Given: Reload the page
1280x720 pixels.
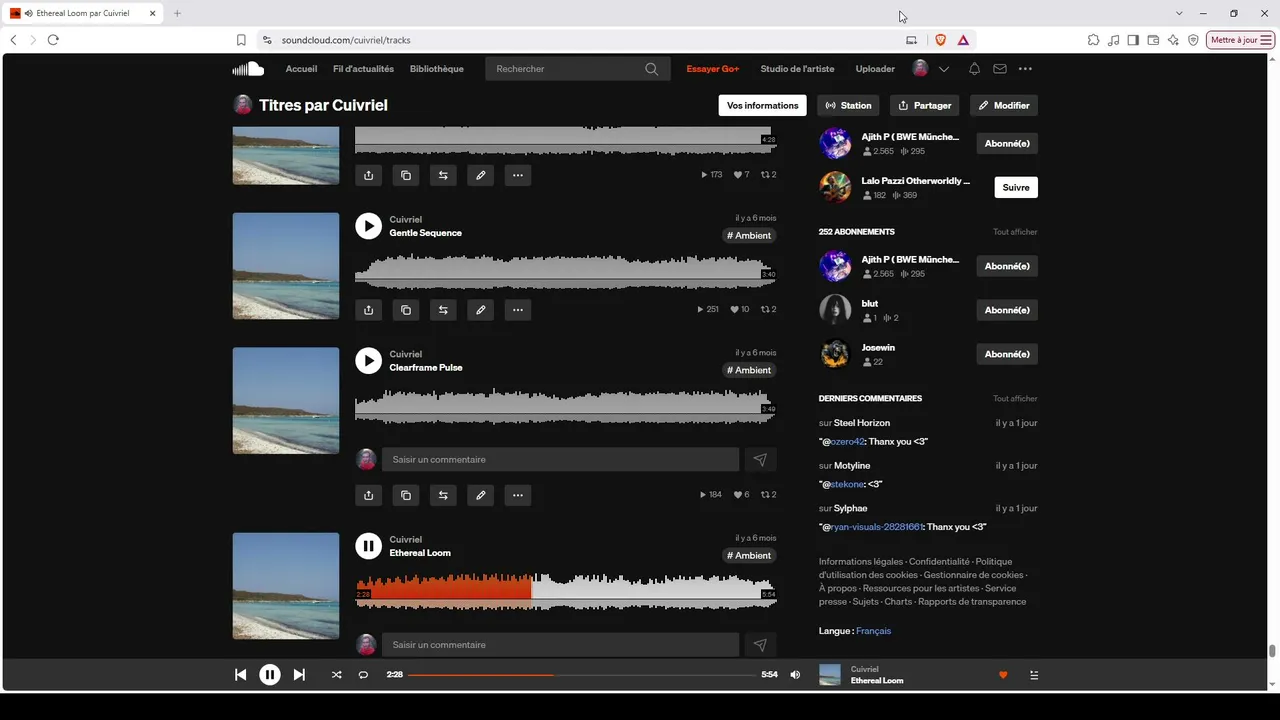Looking at the screenshot, I should point(53,40).
